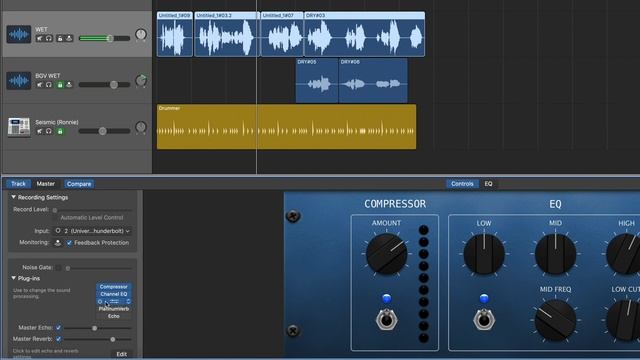Solo the Seismic (Ronnie) track
This screenshot has height=360, width=640.
coord(49,131)
